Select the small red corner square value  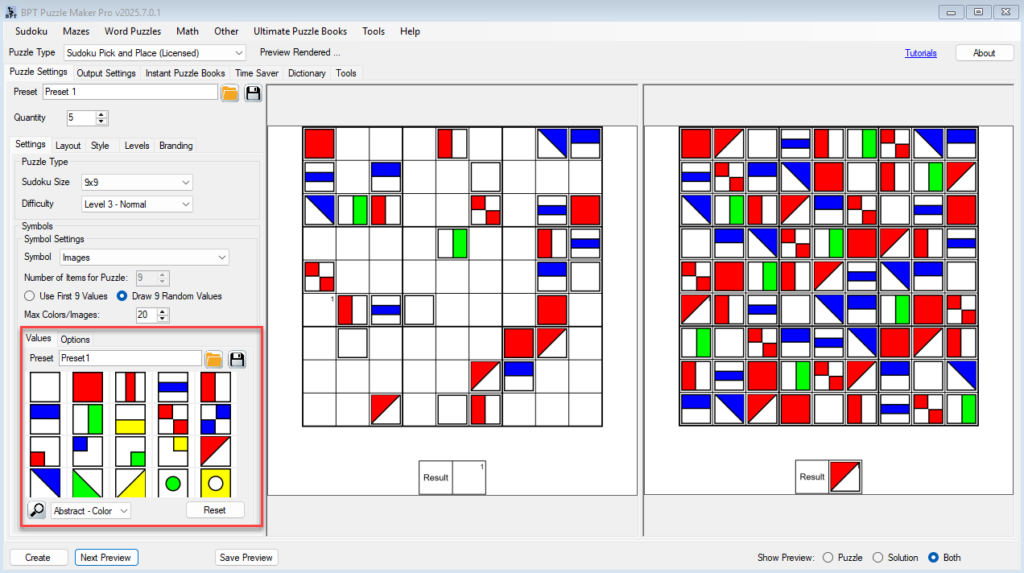(45, 451)
